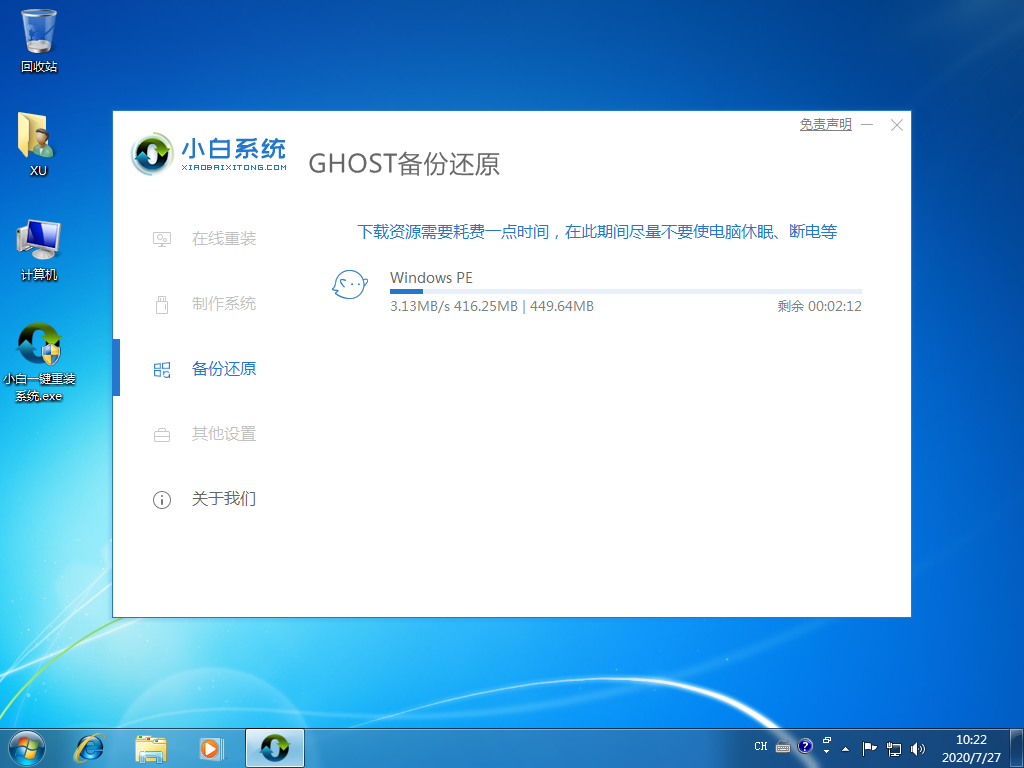Toggle the volume icon in system tray
The height and width of the screenshot is (768, 1024).
click(x=917, y=747)
